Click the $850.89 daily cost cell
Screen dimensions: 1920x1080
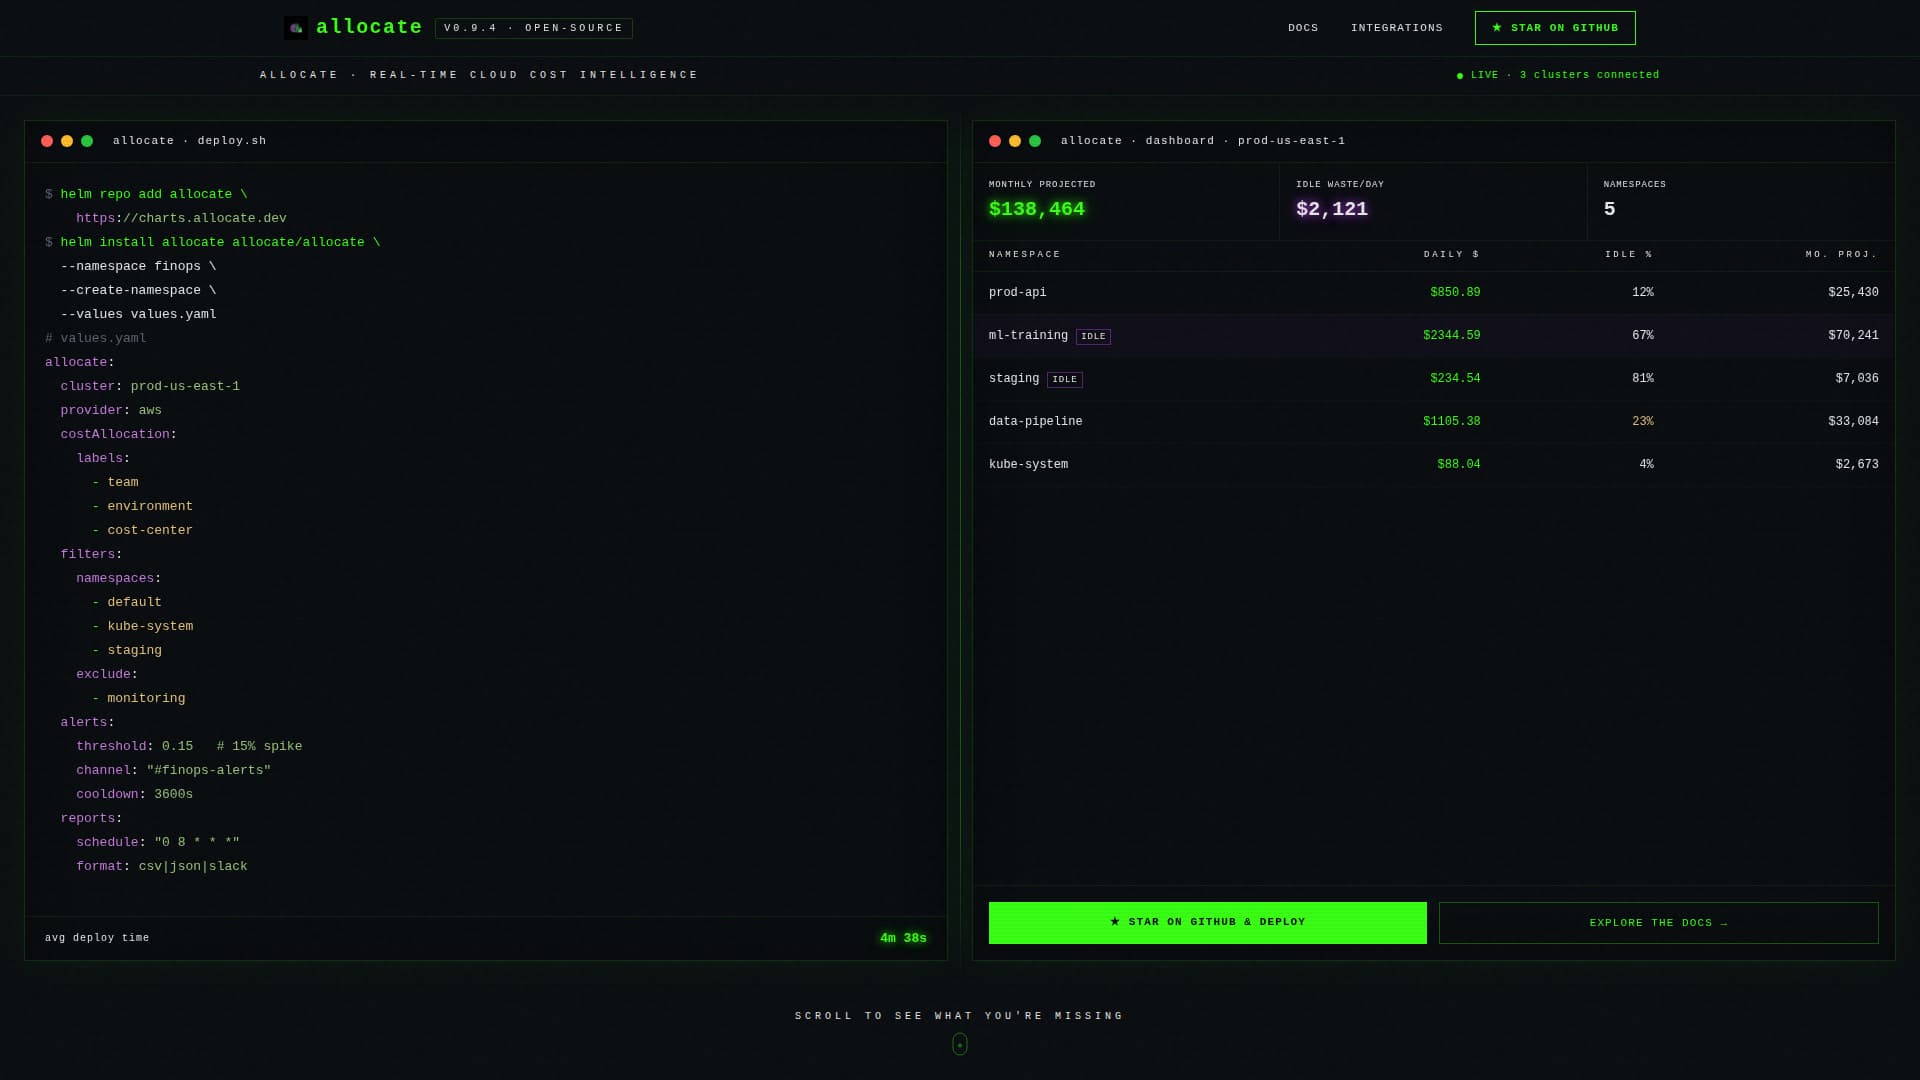[1455, 293]
